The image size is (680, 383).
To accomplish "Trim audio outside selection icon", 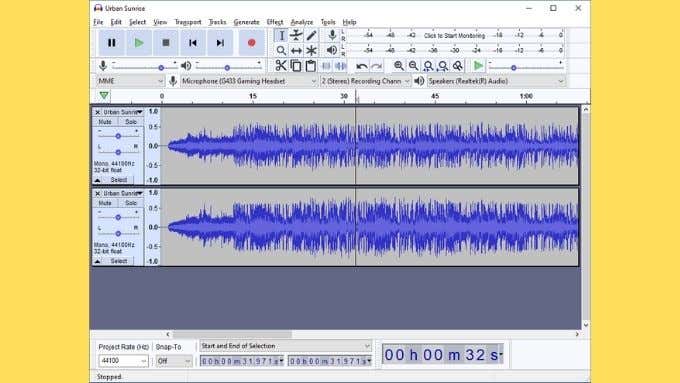I will [x=326, y=66].
